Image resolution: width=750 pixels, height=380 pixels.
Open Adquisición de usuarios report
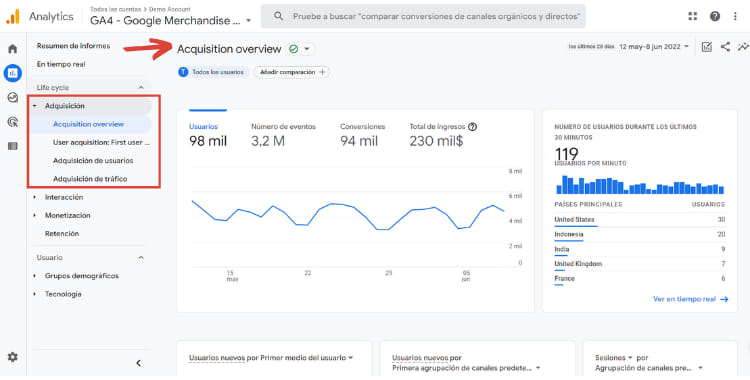tap(92, 161)
